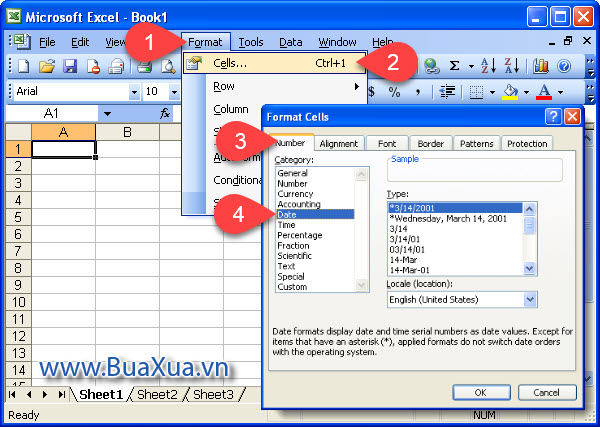
Task: Open the Edit menu
Action: (x=80, y=42)
